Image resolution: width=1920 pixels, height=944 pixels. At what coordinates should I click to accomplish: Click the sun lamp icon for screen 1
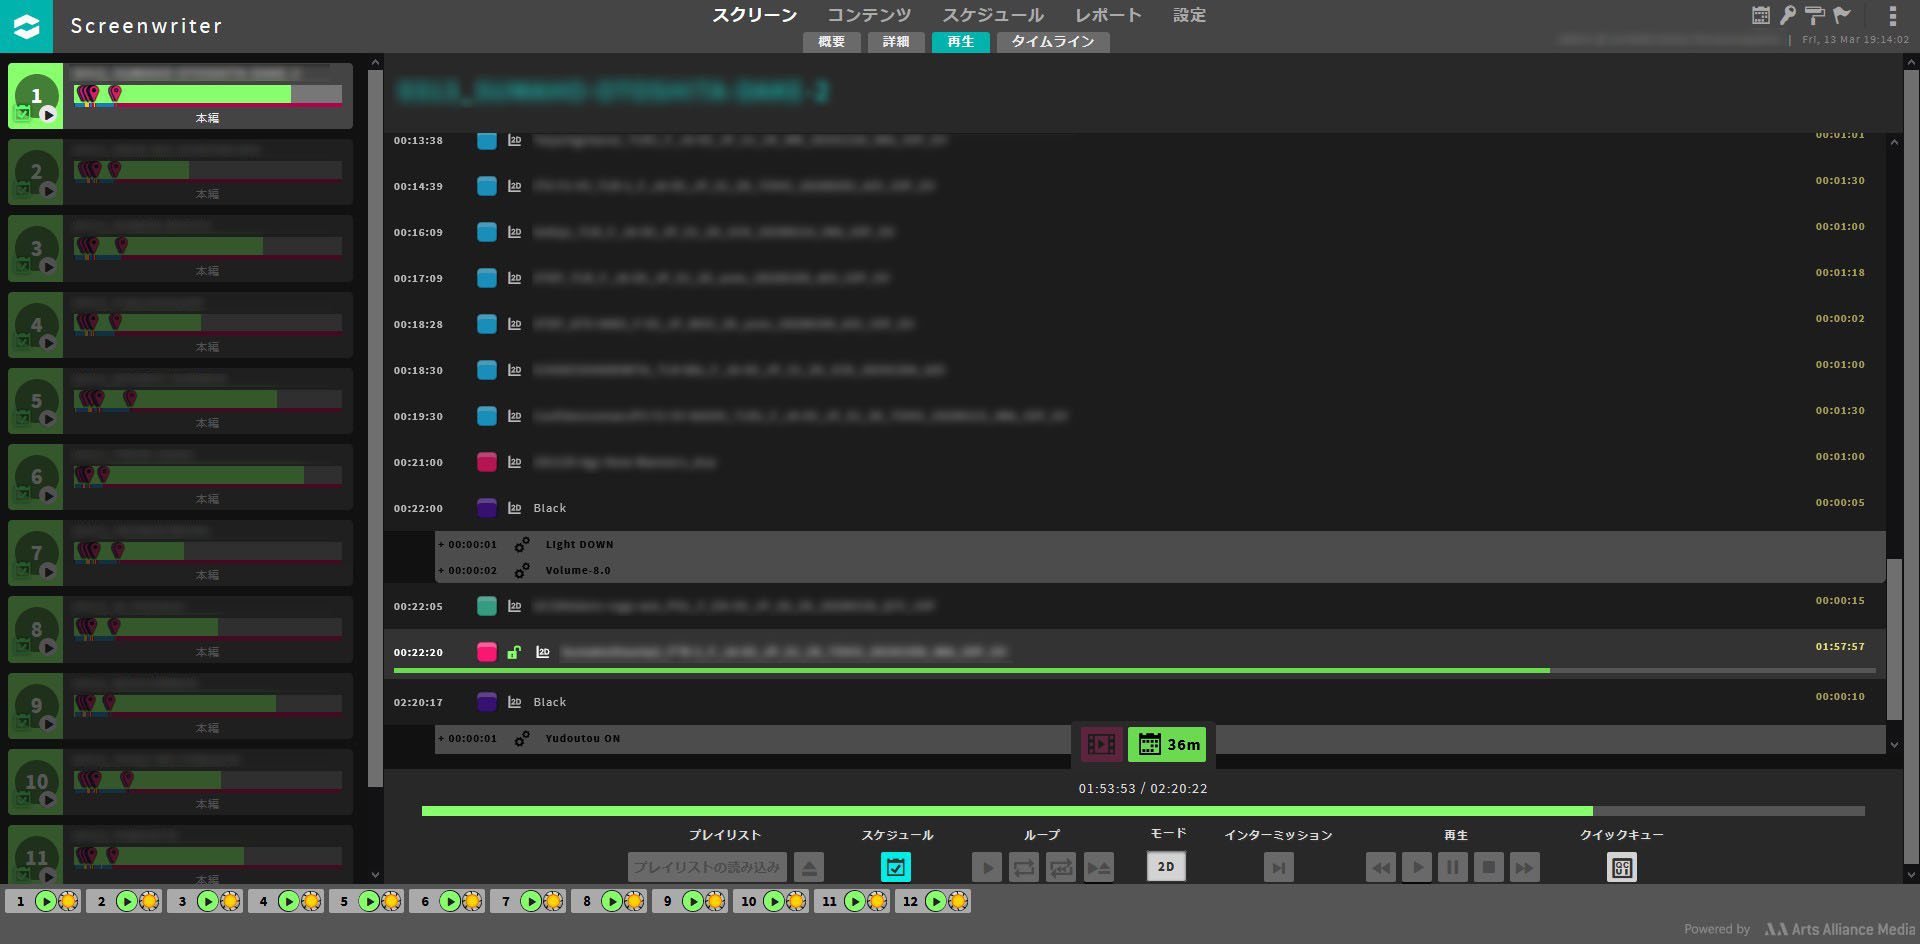click(68, 901)
